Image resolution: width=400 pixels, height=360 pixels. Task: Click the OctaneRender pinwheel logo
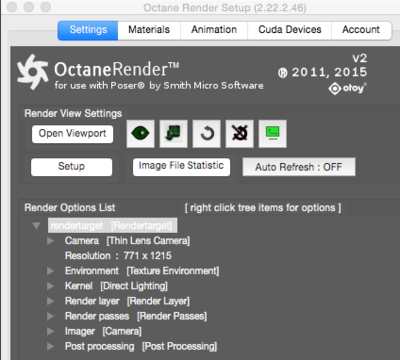coord(32,72)
